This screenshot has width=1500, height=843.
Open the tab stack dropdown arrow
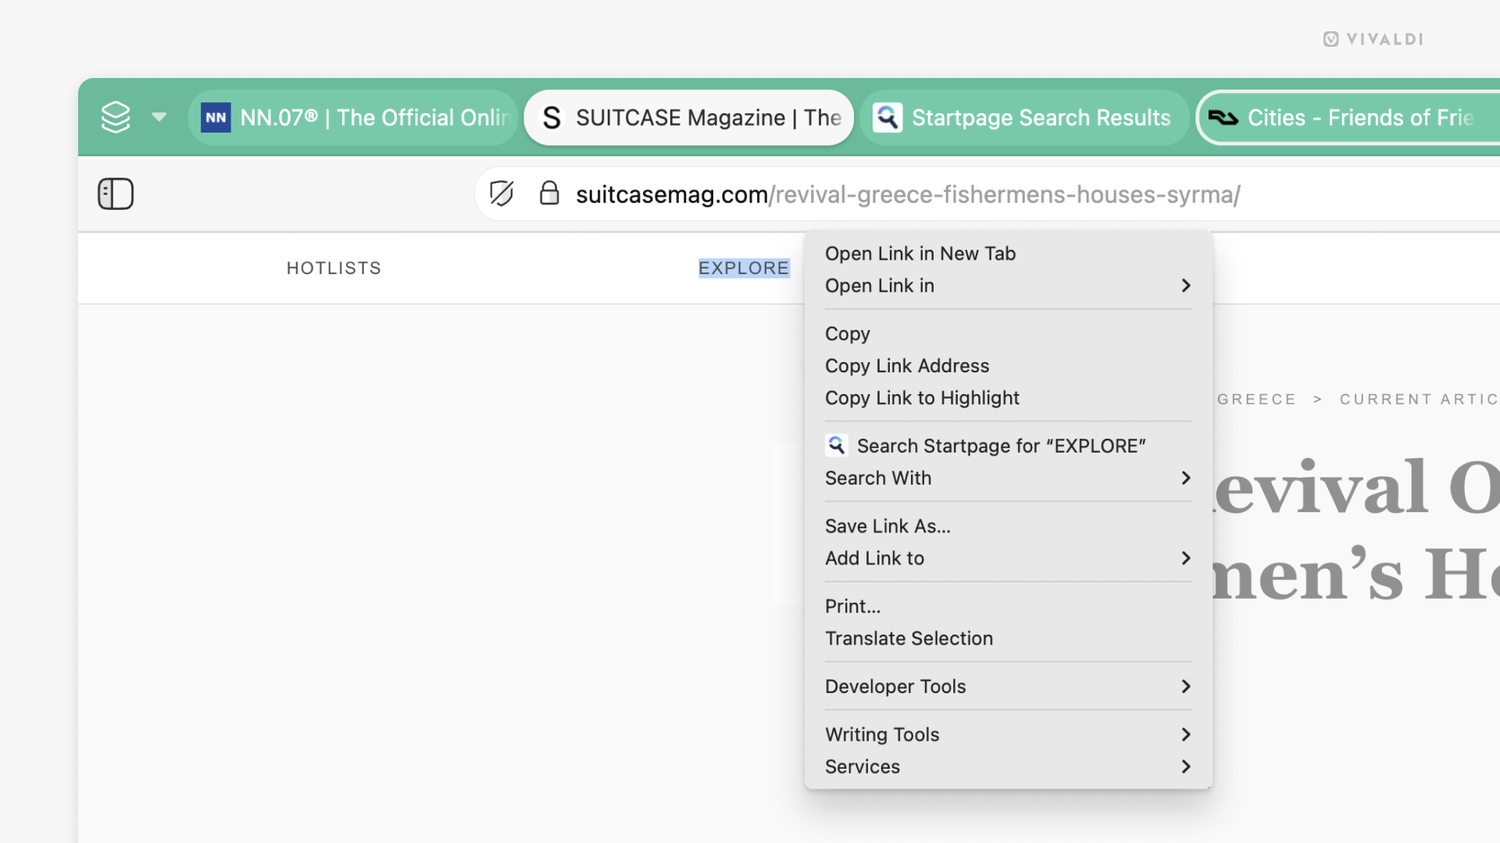(159, 117)
